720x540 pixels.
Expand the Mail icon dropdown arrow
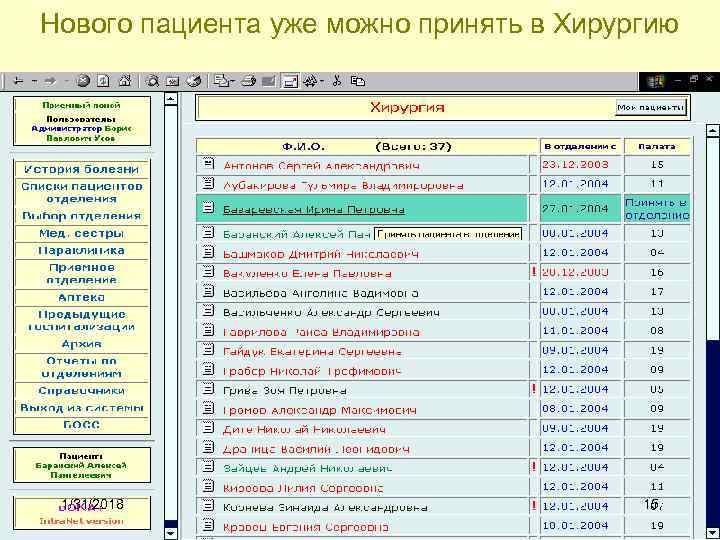[233, 82]
